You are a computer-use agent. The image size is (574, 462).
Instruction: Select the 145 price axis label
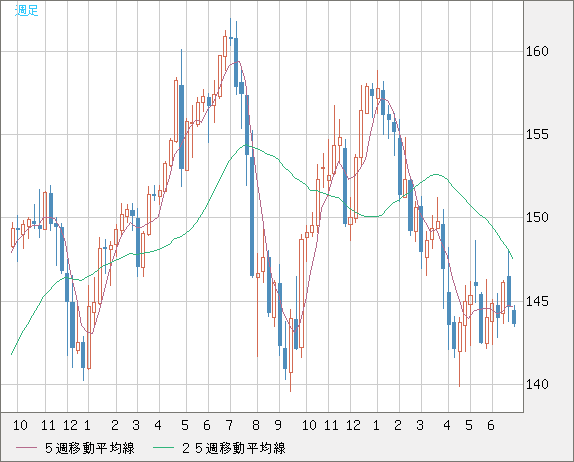(x=537, y=301)
